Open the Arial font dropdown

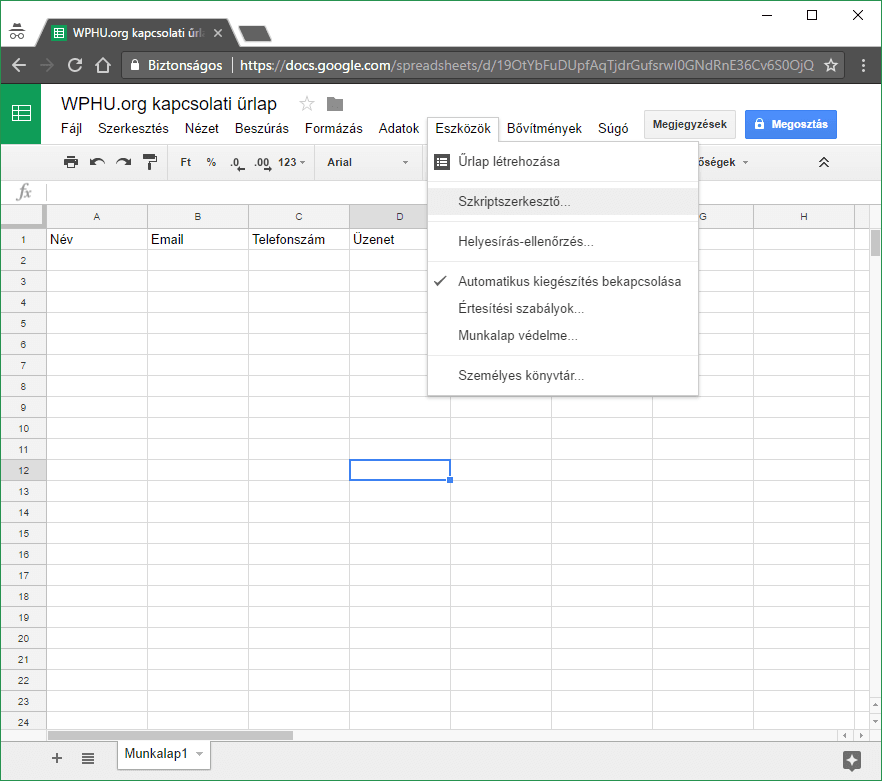click(x=367, y=162)
